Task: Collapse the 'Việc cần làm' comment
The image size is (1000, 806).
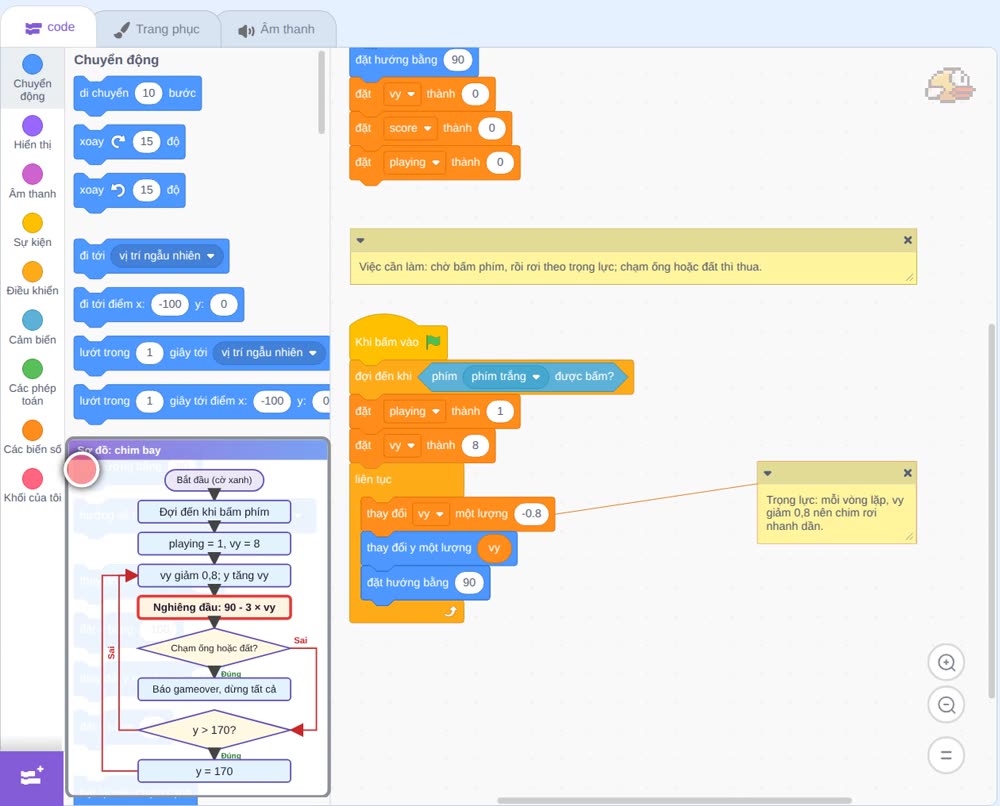Action: click(x=360, y=240)
